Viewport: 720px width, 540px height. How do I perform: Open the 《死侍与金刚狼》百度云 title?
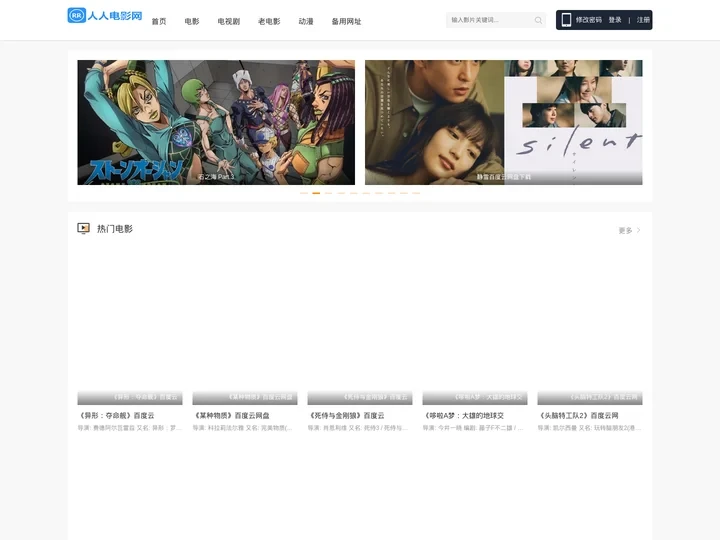346,416
